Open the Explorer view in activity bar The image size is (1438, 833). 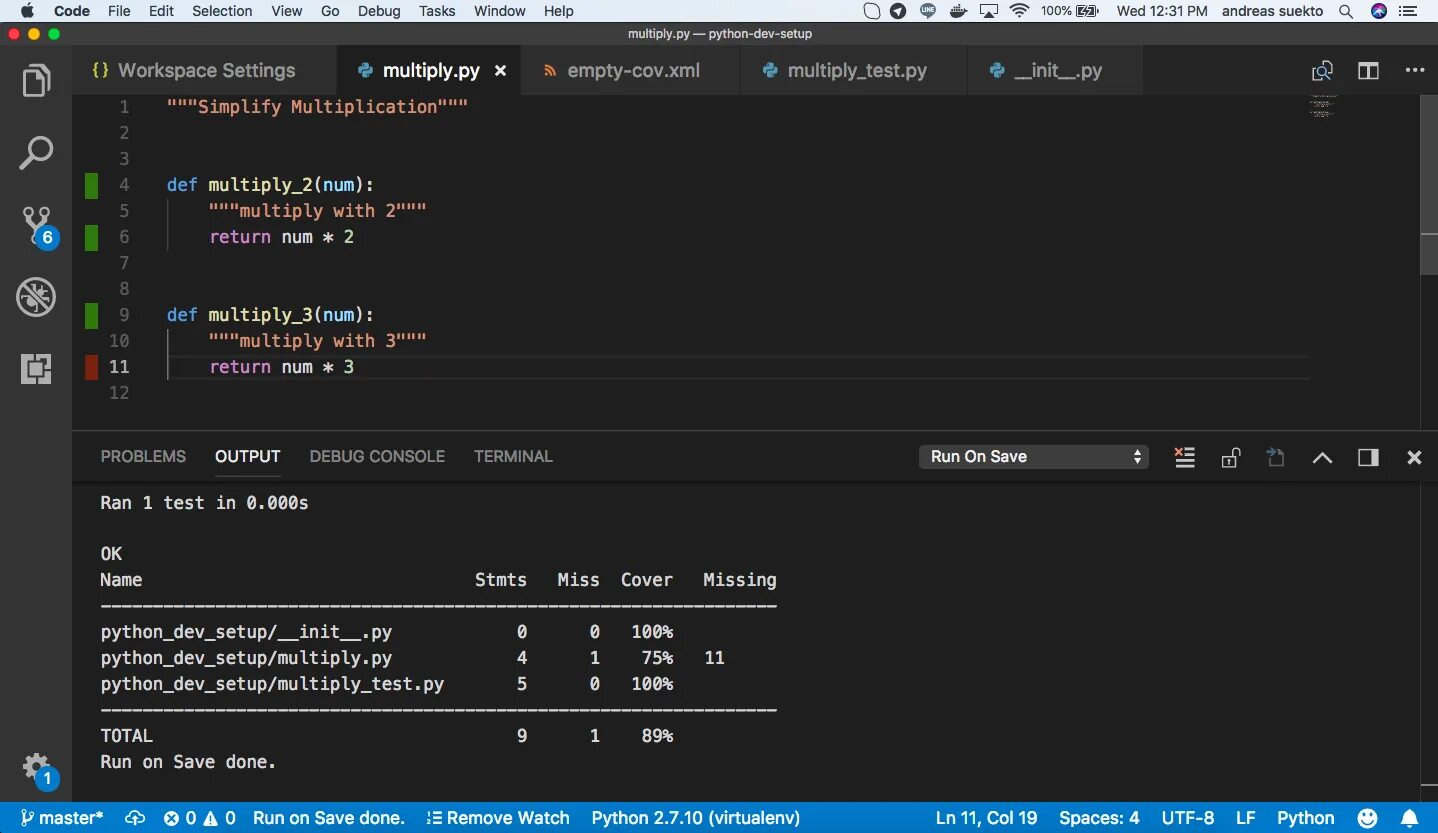pos(36,80)
